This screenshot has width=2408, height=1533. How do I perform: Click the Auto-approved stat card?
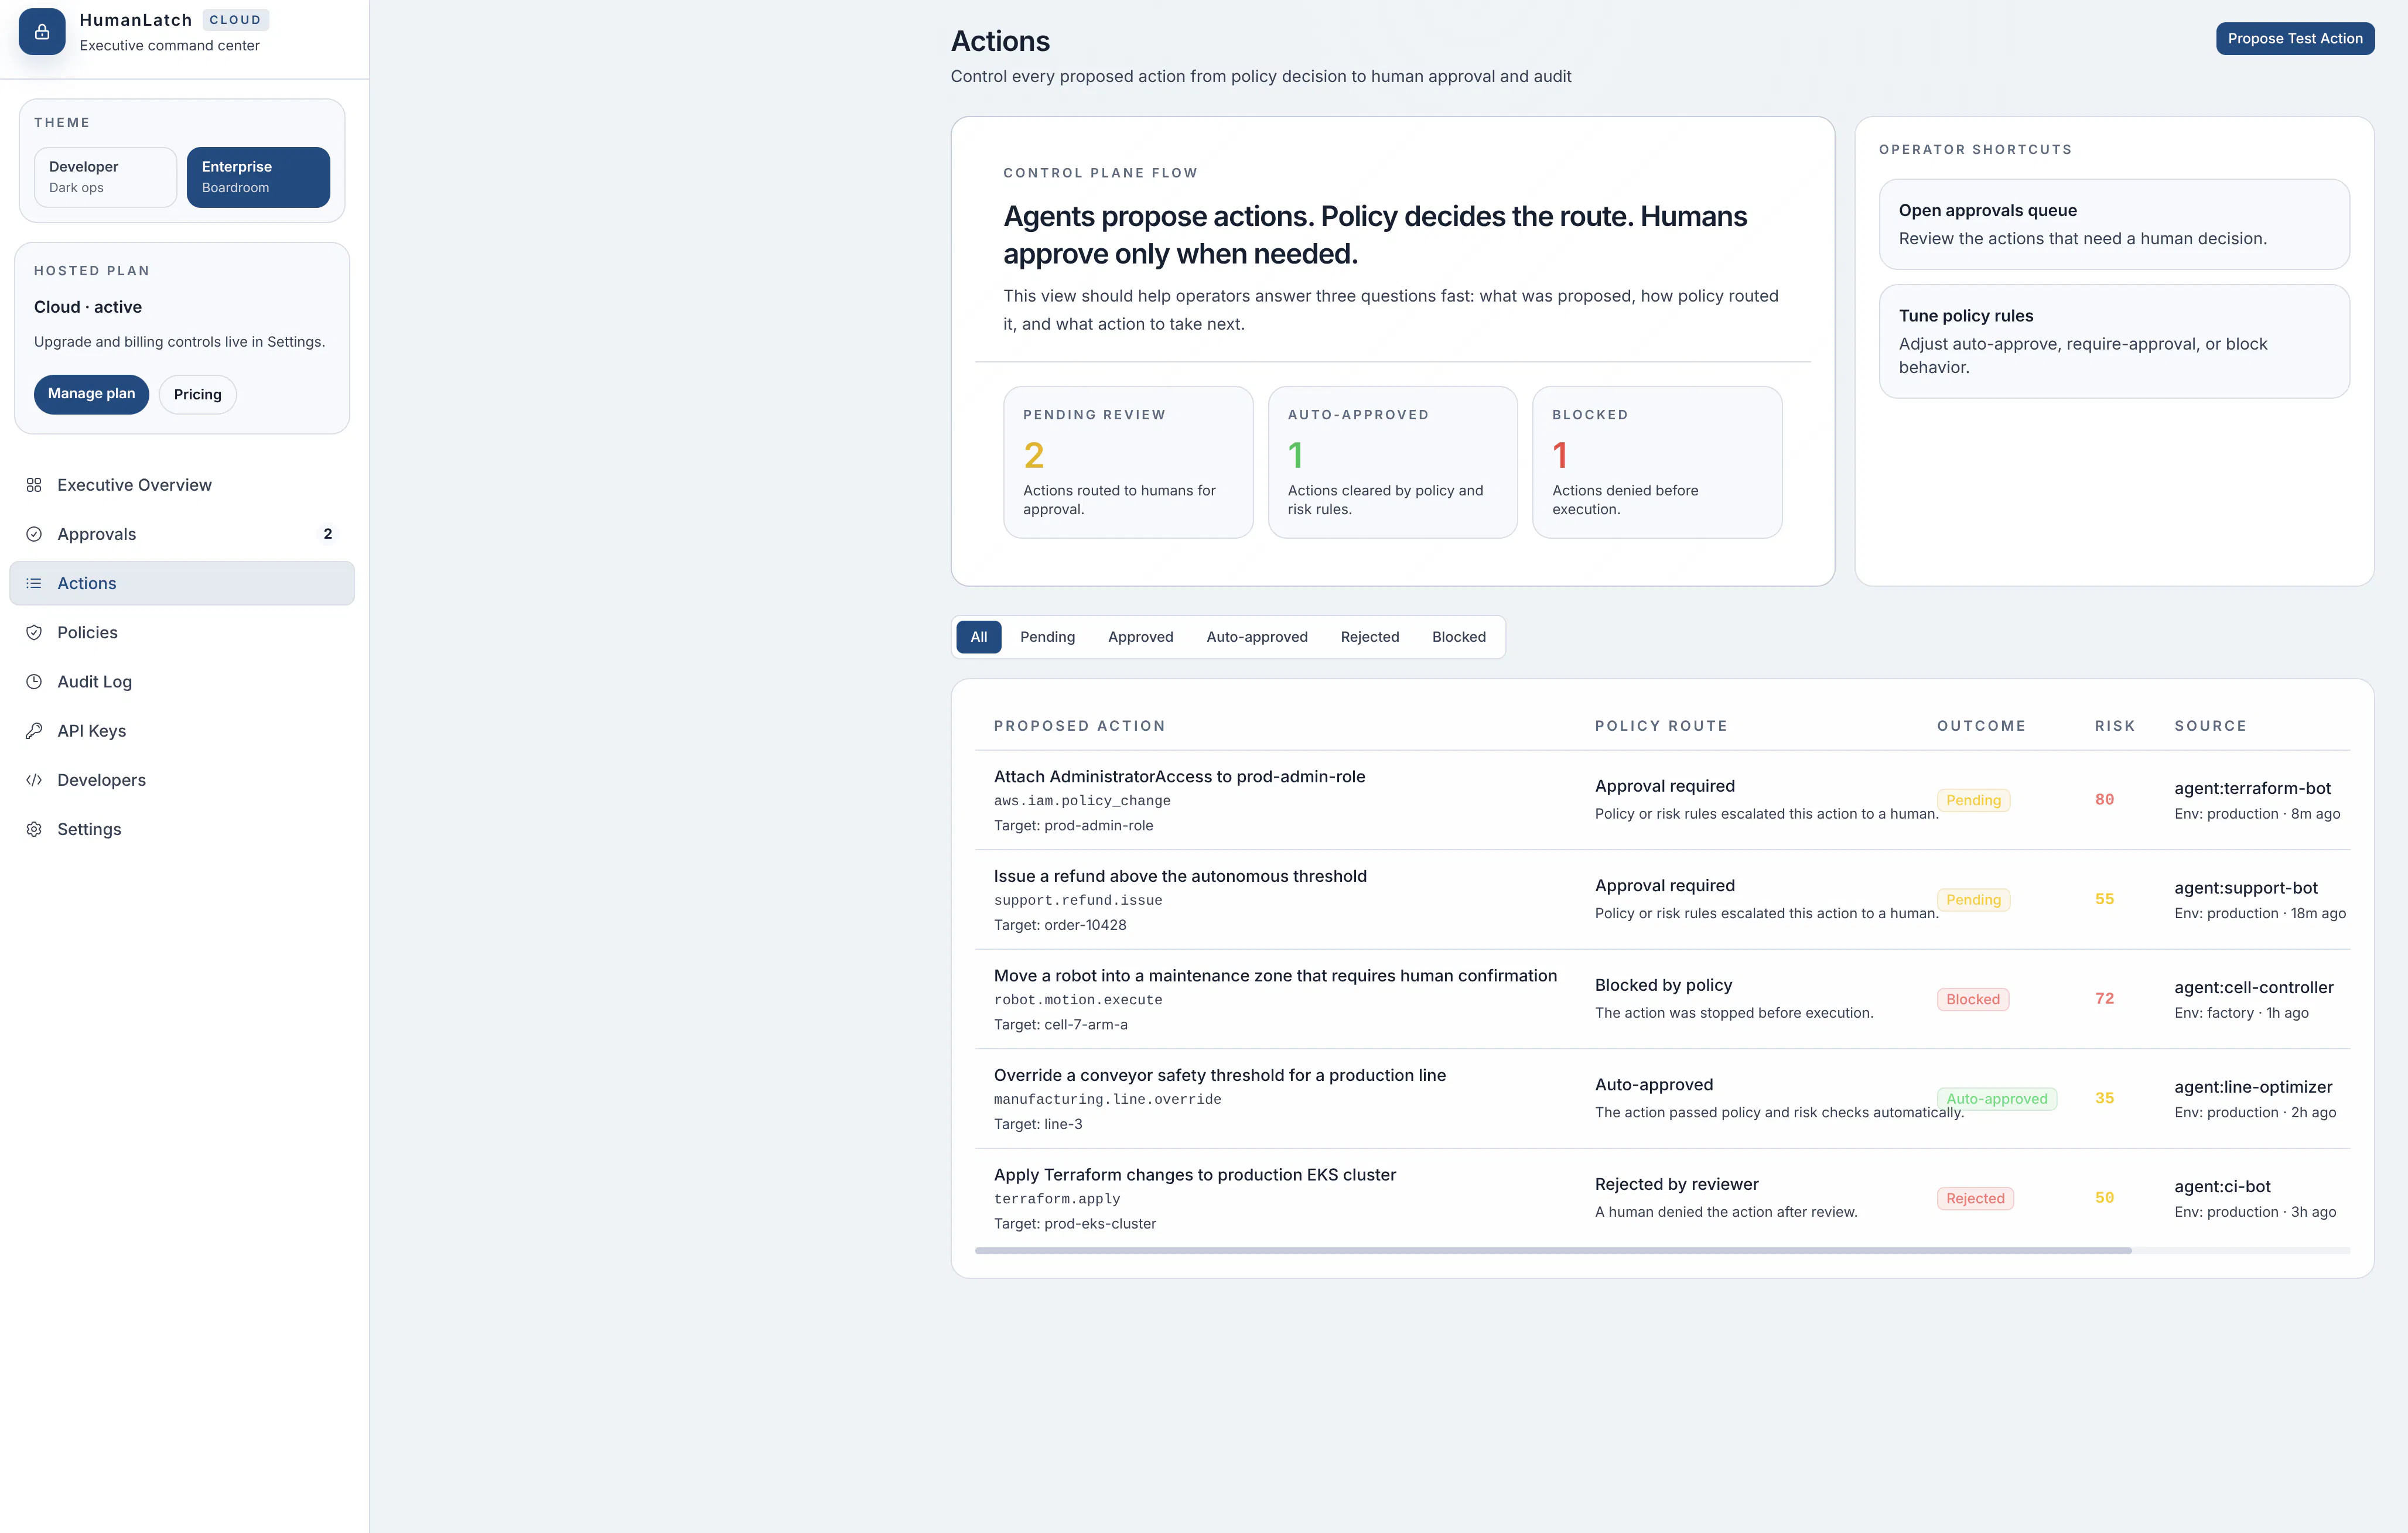[1392, 462]
